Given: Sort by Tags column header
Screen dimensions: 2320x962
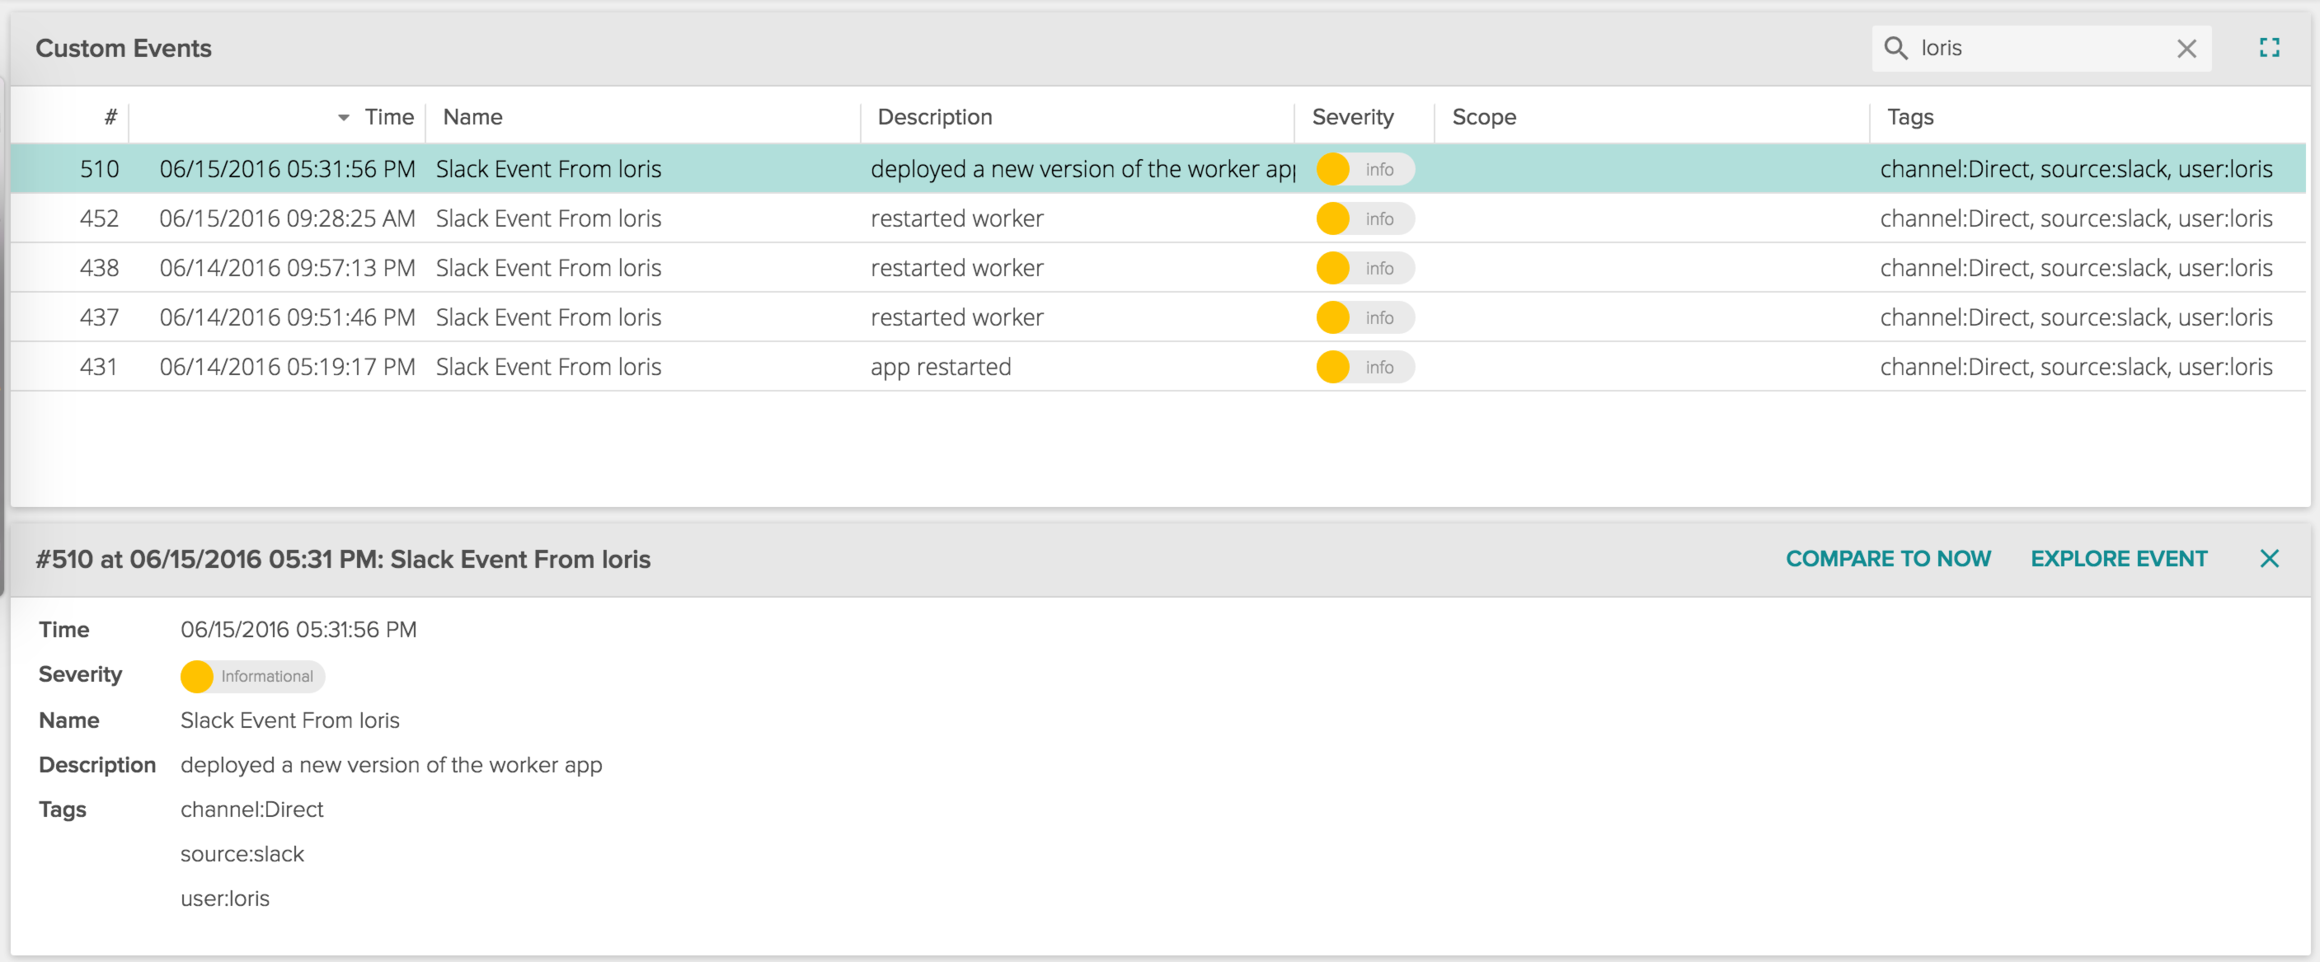Looking at the screenshot, I should pos(1909,117).
